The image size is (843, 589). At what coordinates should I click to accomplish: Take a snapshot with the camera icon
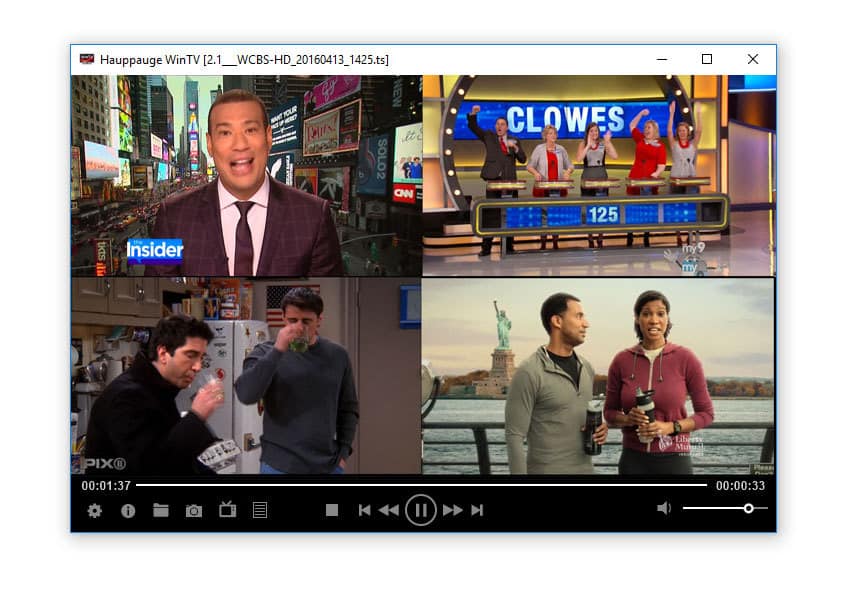194,511
